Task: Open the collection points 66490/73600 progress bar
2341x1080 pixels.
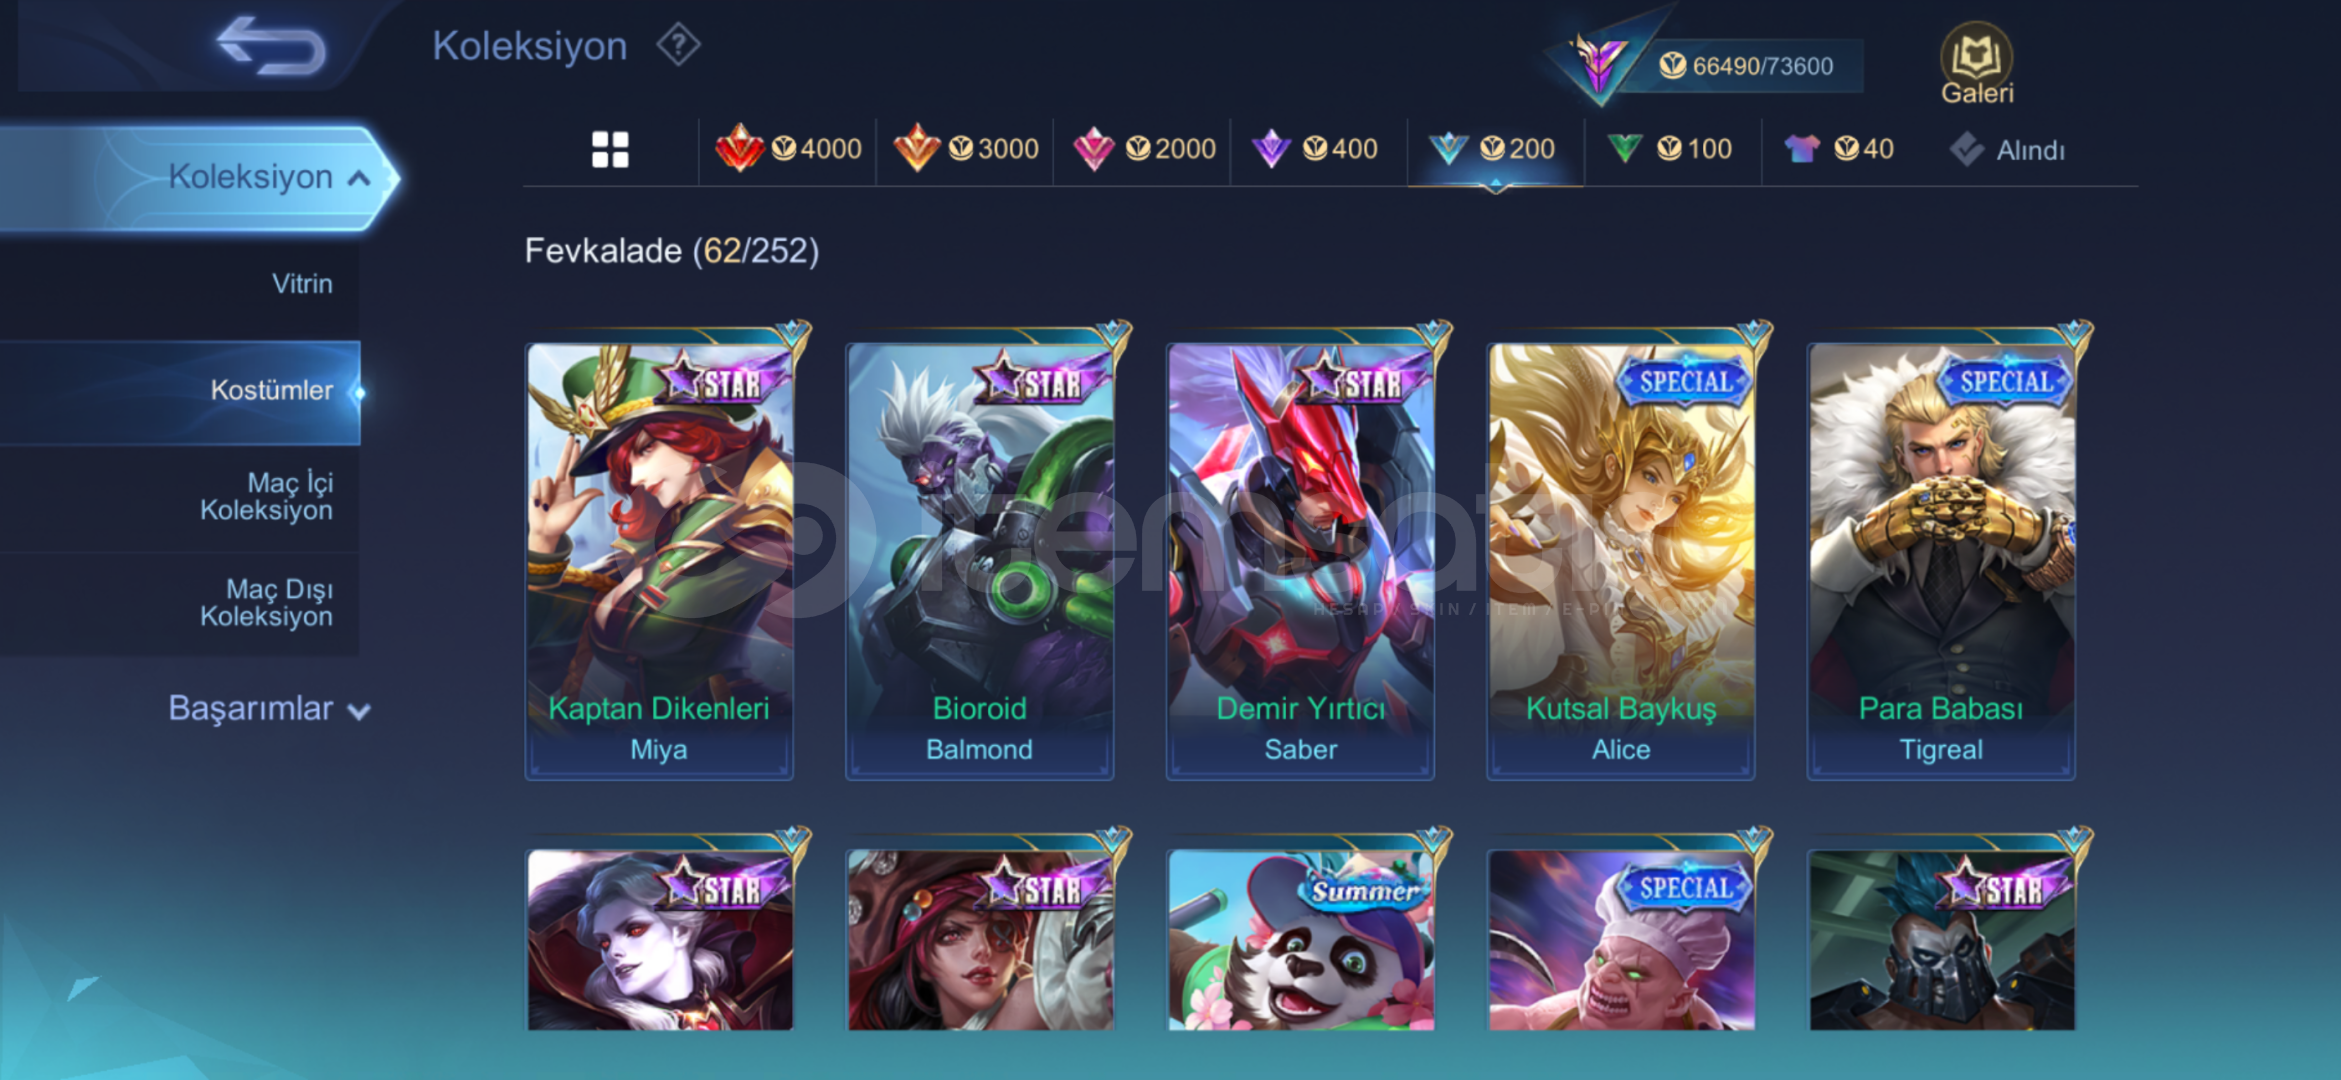Action: [x=1740, y=66]
